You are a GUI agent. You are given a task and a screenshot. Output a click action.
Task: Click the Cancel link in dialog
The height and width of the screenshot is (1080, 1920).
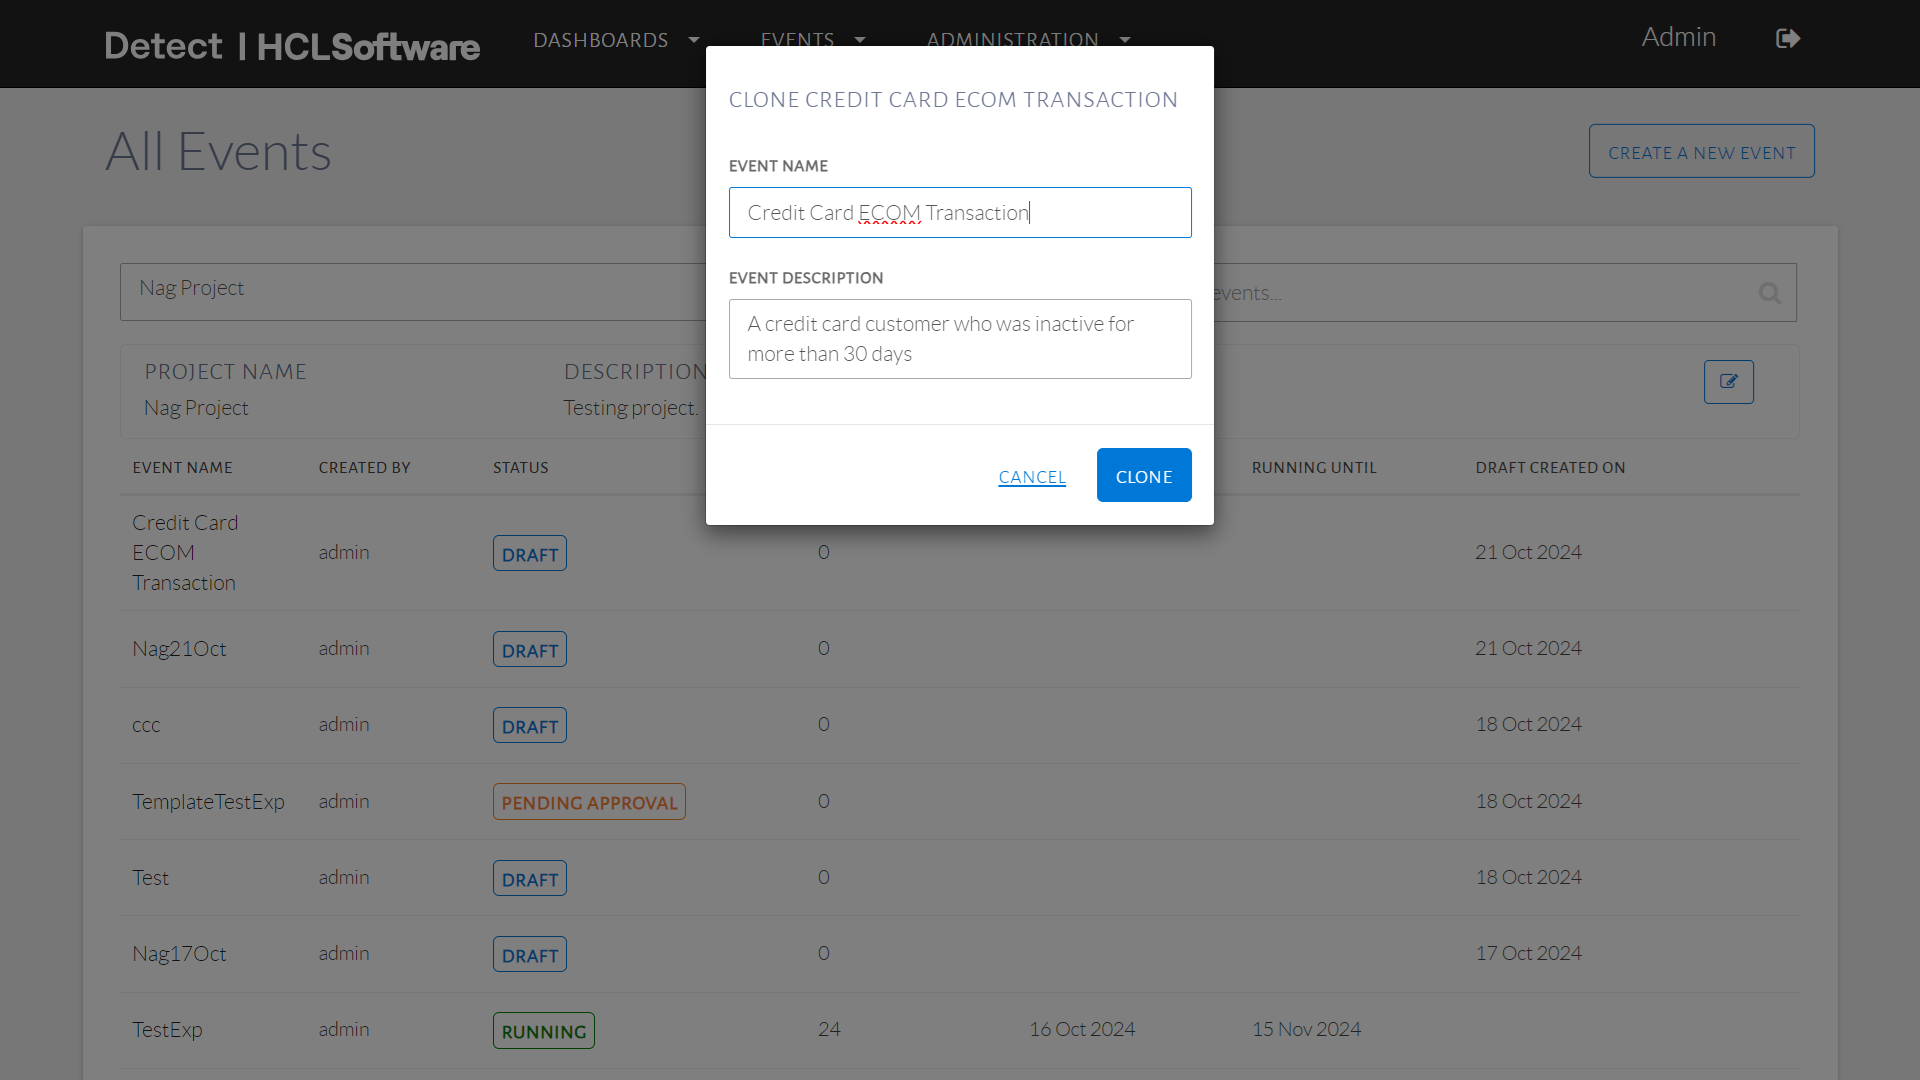tap(1032, 477)
